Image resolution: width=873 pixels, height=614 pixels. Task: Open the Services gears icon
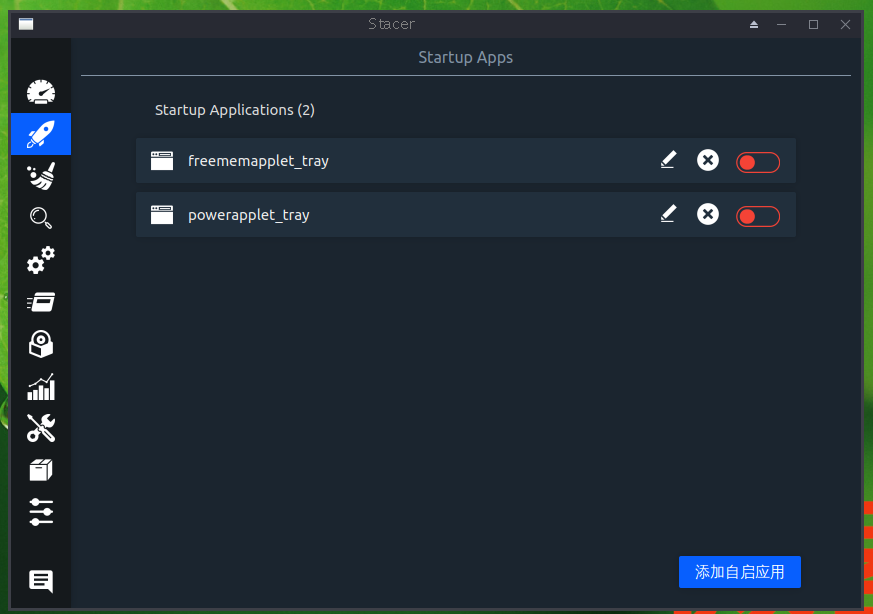[x=41, y=261]
